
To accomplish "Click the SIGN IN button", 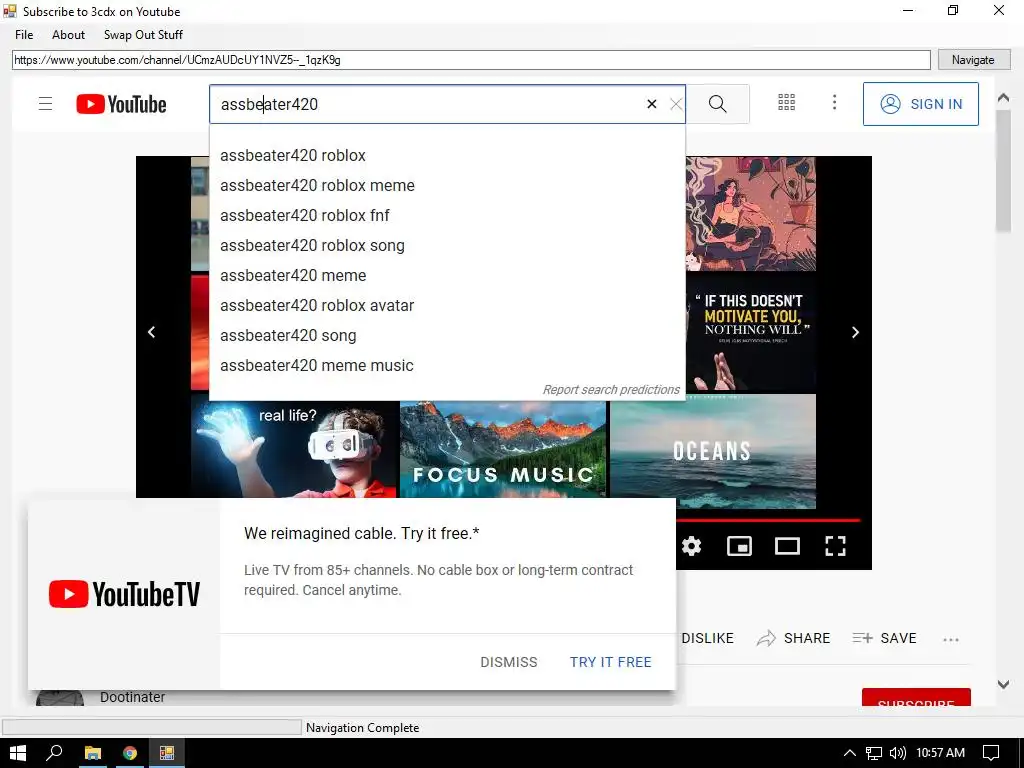I will click(x=921, y=104).
